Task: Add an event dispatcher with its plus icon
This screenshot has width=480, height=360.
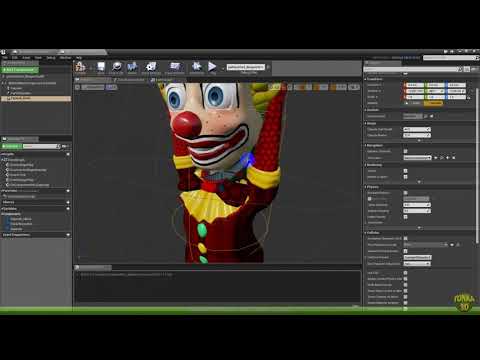Action: point(68,235)
